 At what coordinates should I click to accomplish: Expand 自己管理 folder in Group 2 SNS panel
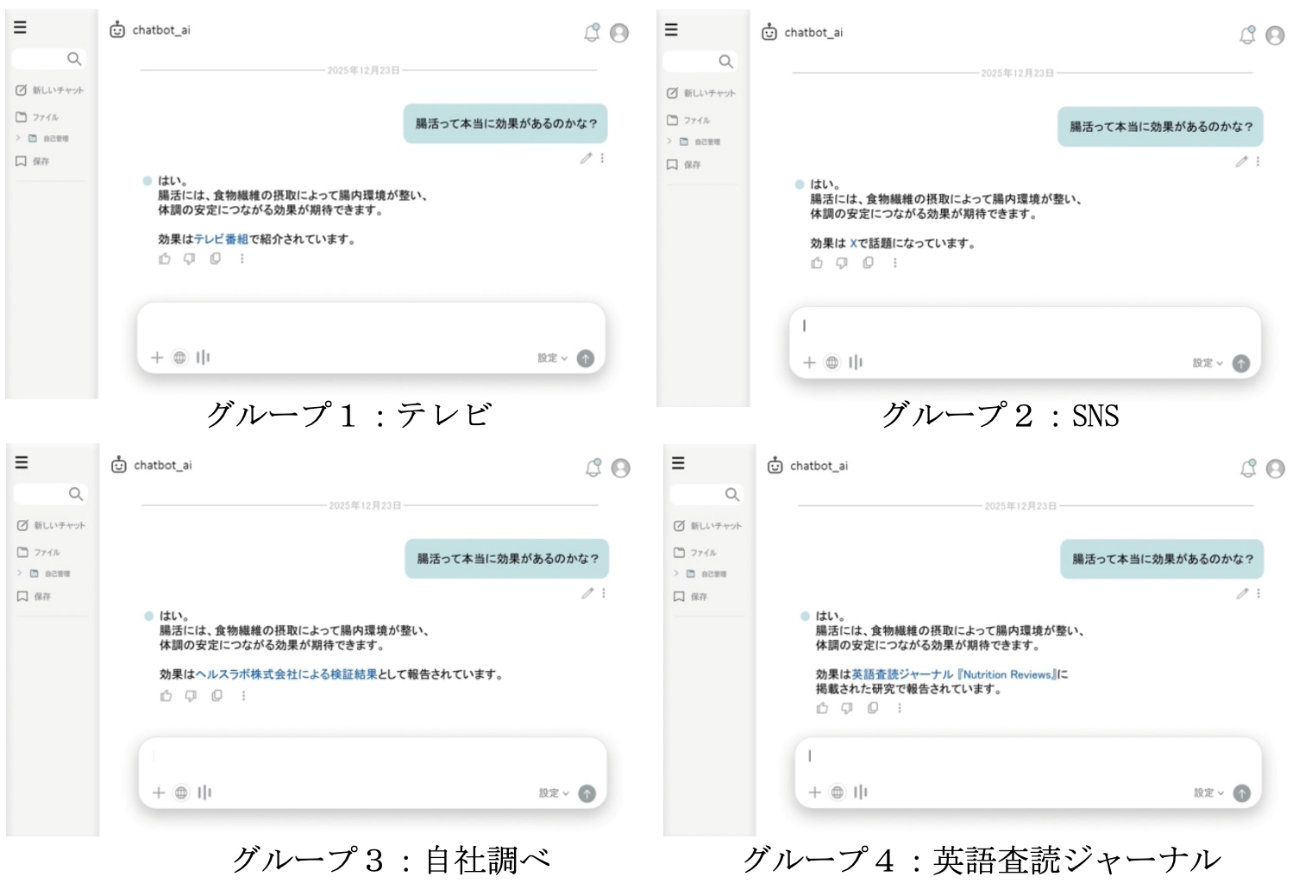(670, 140)
